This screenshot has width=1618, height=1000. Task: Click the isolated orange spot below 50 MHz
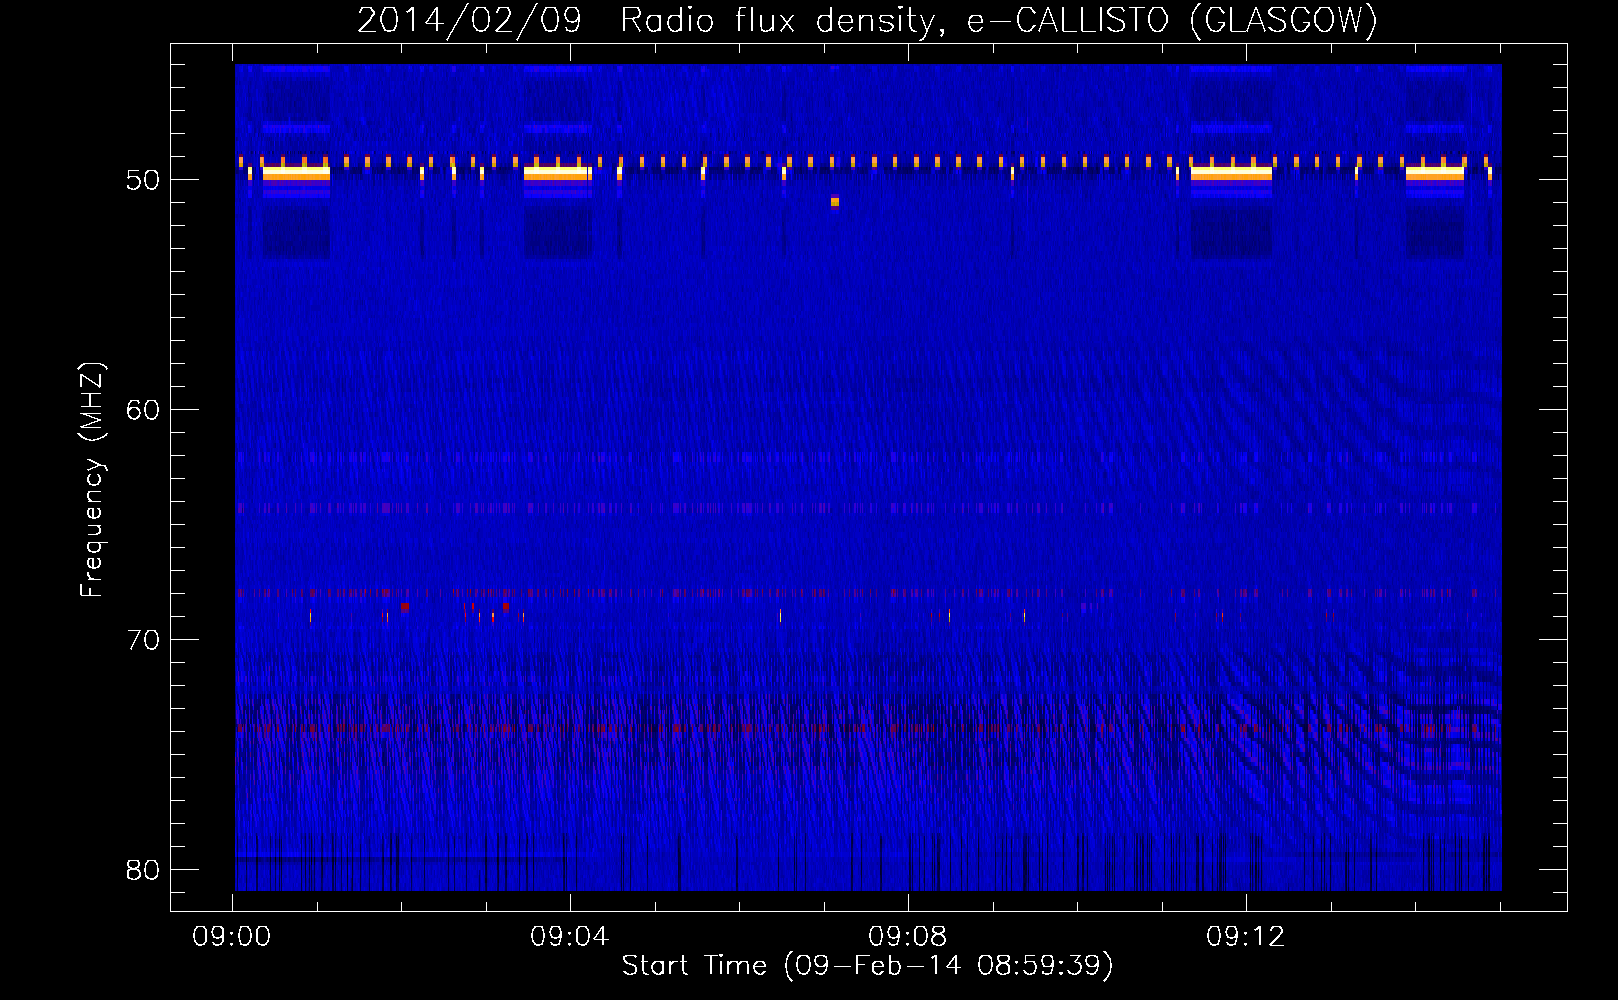pyautogui.click(x=835, y=202)
